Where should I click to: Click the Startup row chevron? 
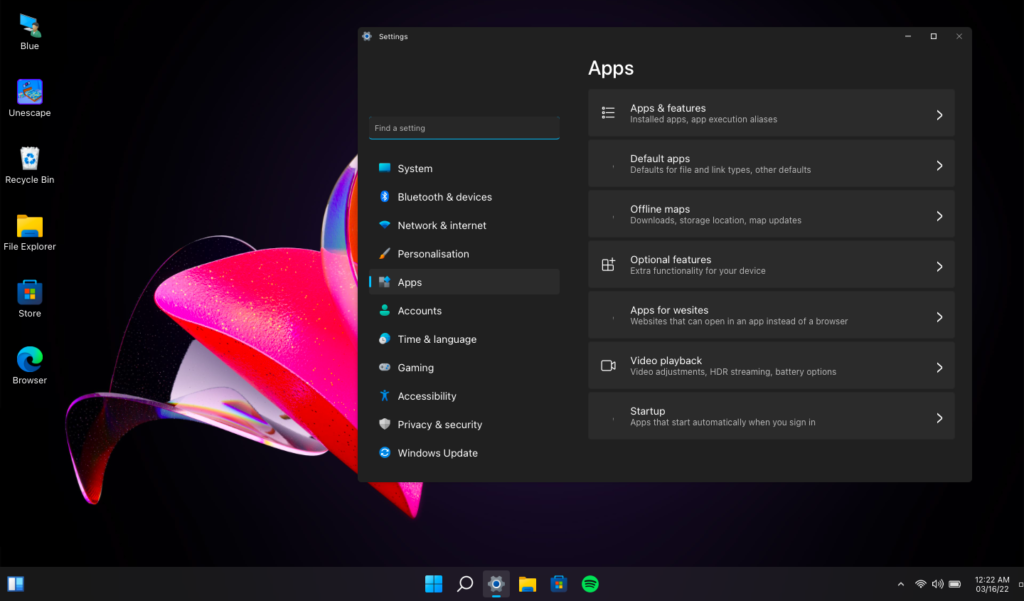click(939, 418)
